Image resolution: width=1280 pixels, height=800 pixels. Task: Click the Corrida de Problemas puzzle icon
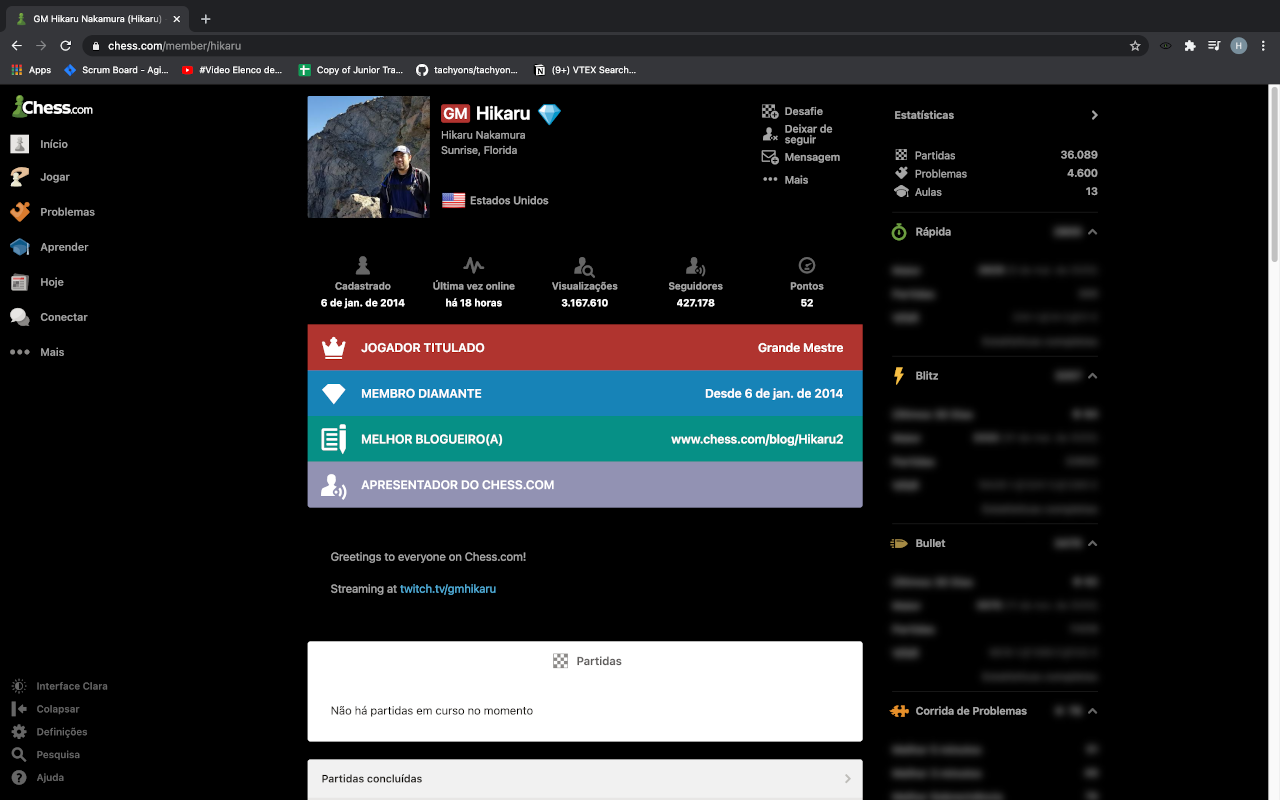(x=899, y=711)
